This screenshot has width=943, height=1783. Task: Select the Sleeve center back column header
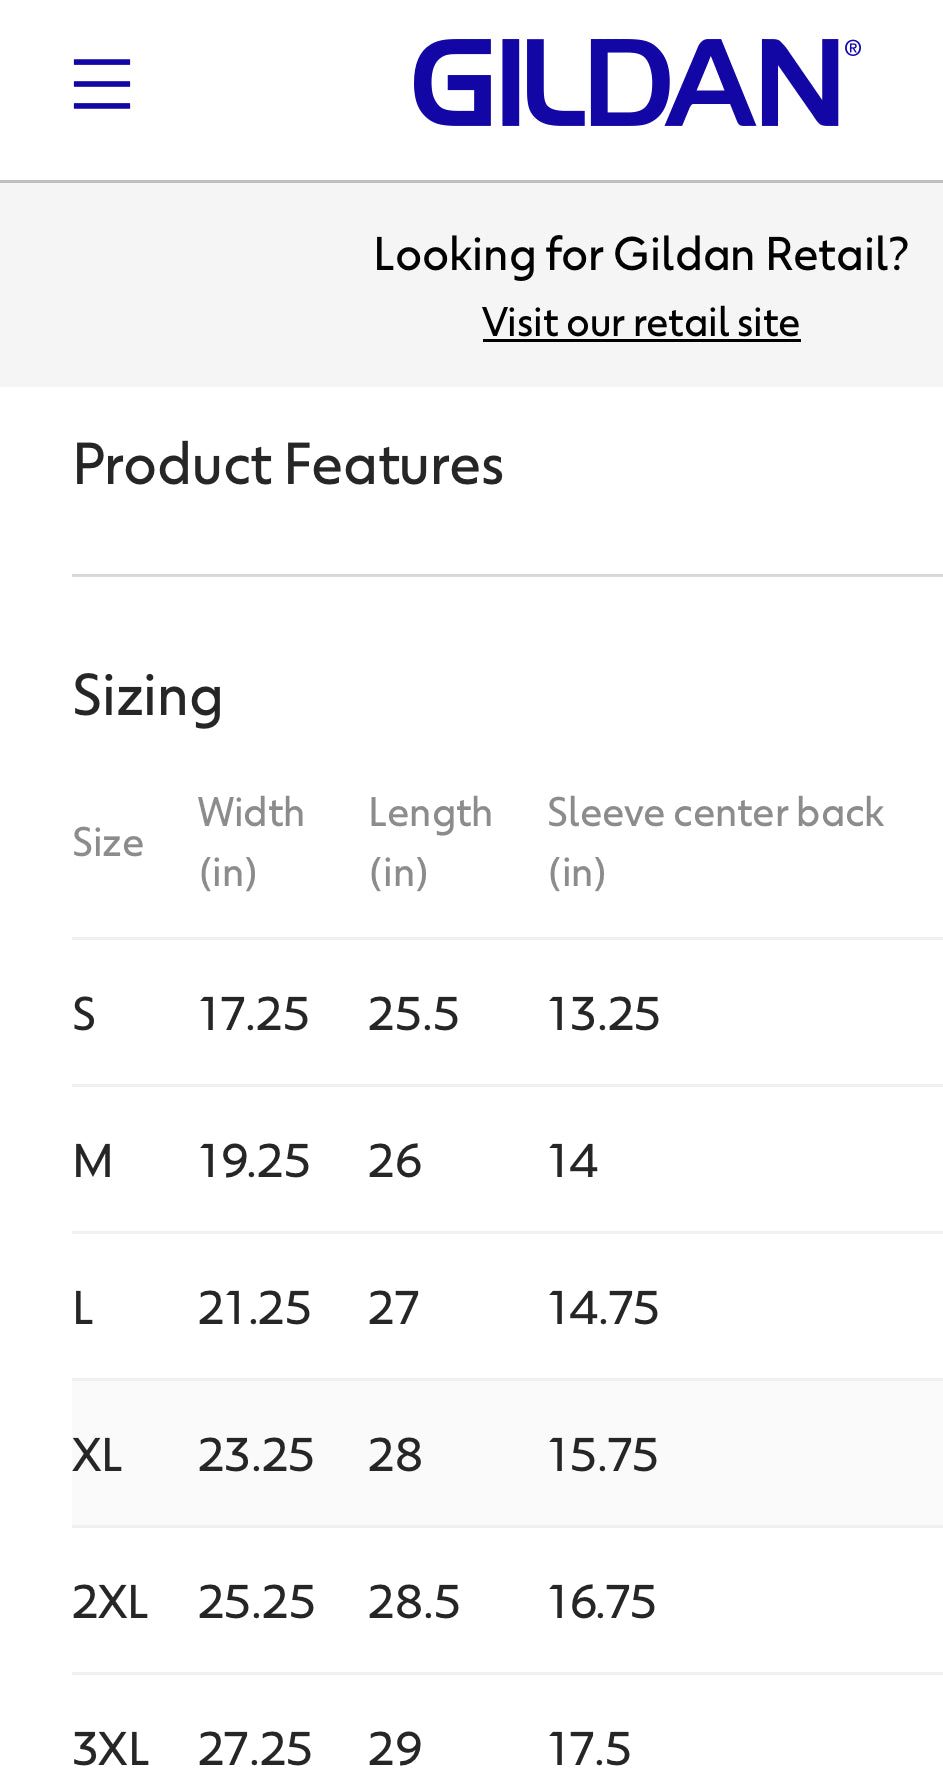pos(716,842)
